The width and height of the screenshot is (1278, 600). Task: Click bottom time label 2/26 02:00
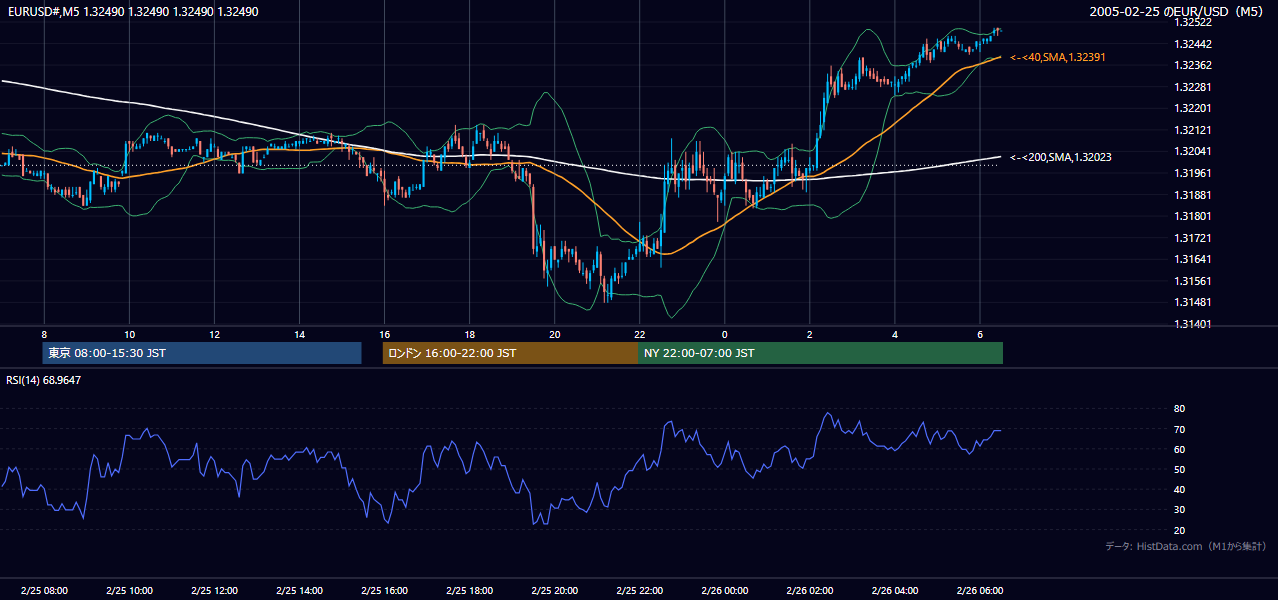click(x=809, y=590)
